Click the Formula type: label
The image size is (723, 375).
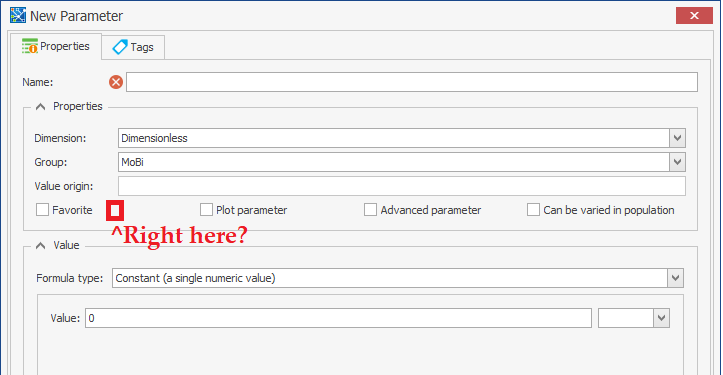click(x=70, y=278)
